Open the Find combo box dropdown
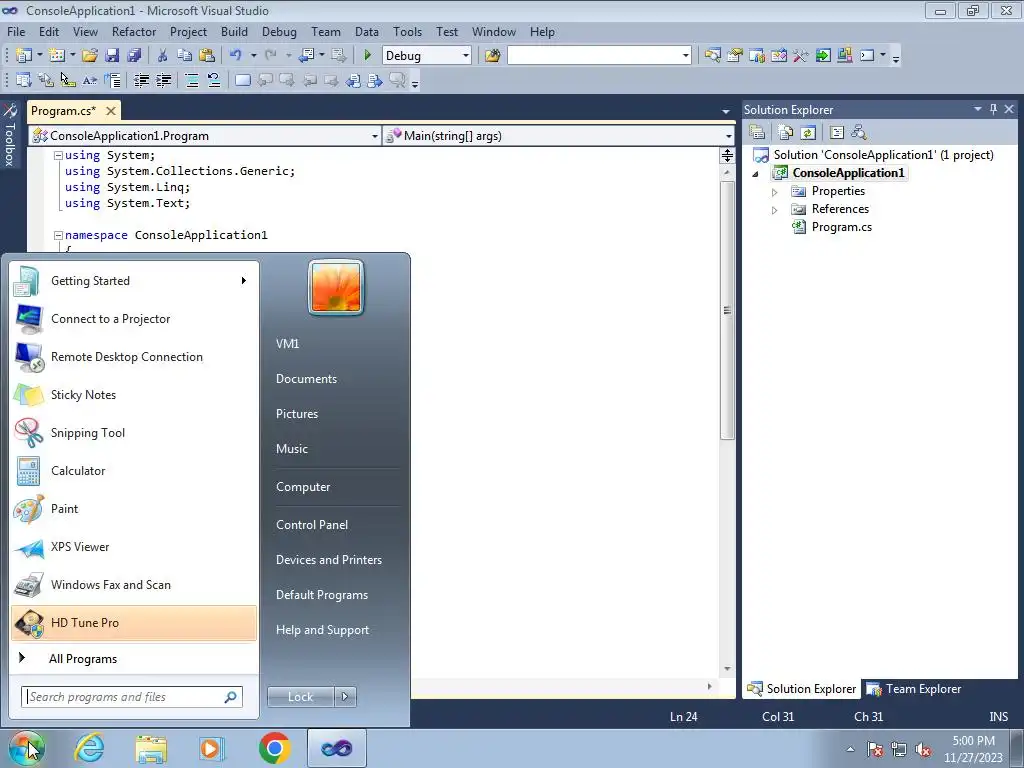 tap(685, 56)
